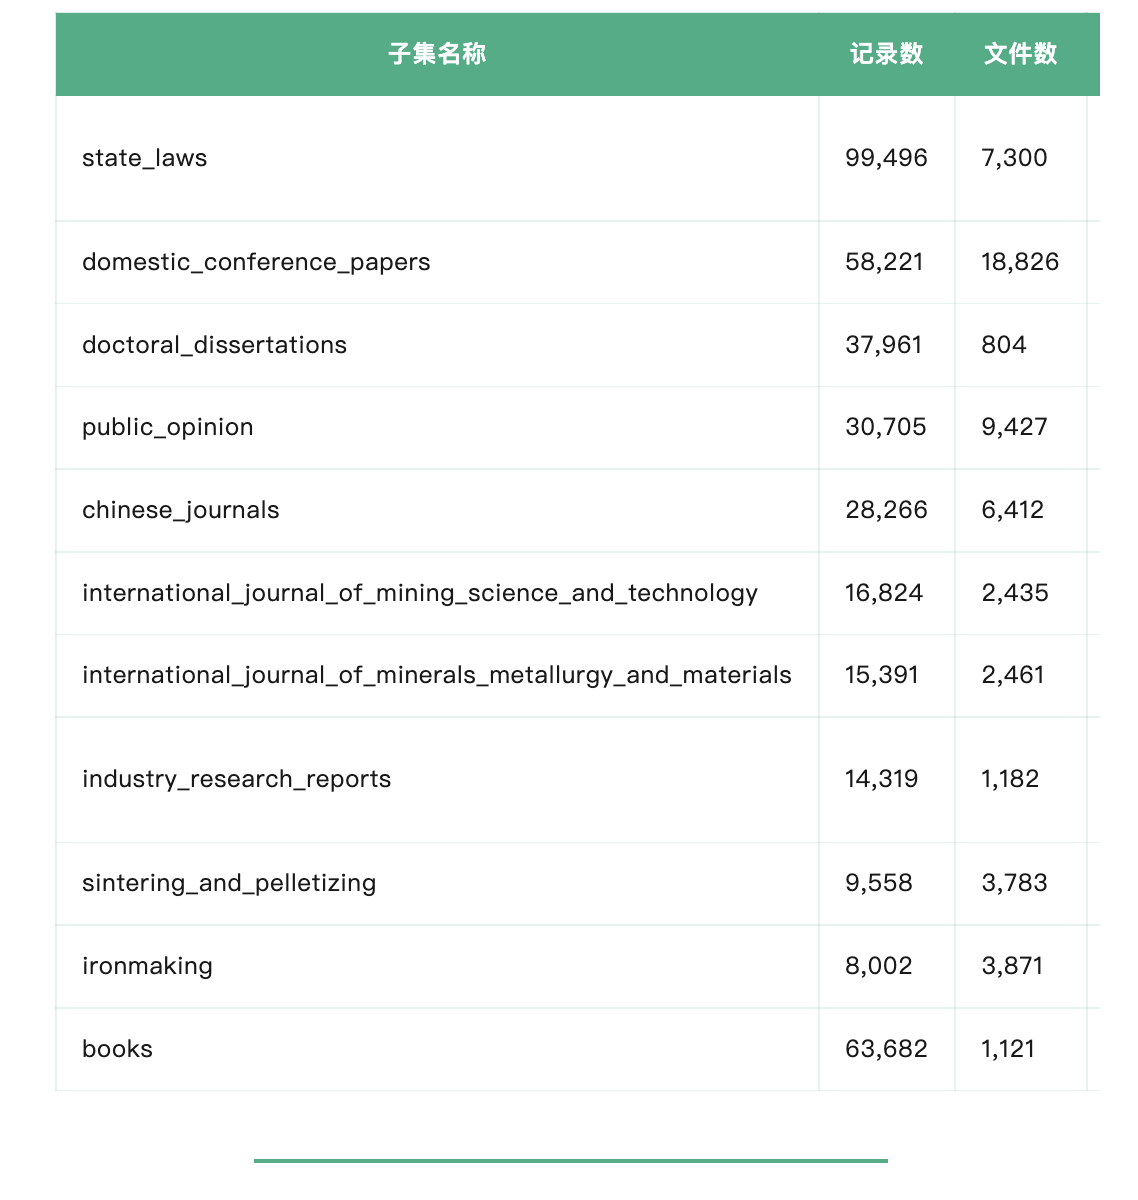Image resolution: width=1138 pixels, height=1200 pixels.
Task: Click file count 9,427
Action: click(1014, 427)
